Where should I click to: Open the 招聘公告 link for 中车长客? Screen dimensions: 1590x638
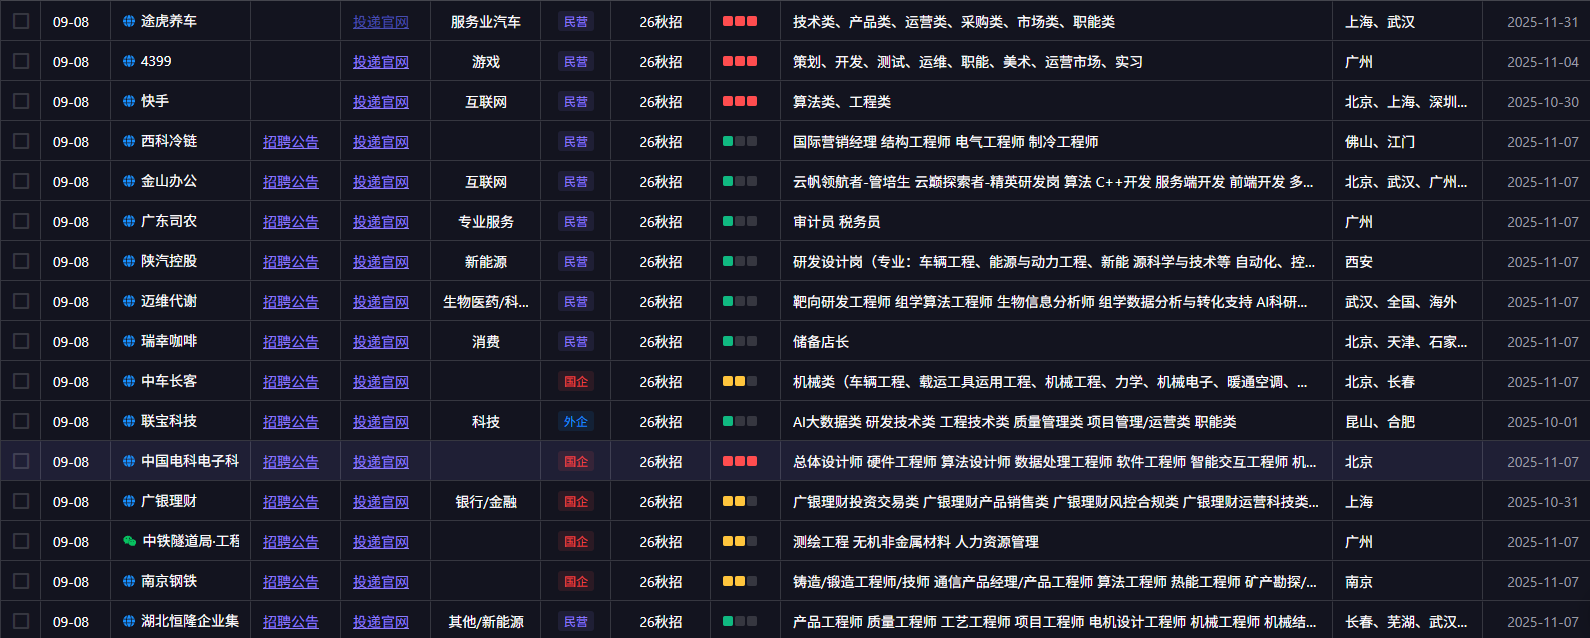(x=291, y=382)
